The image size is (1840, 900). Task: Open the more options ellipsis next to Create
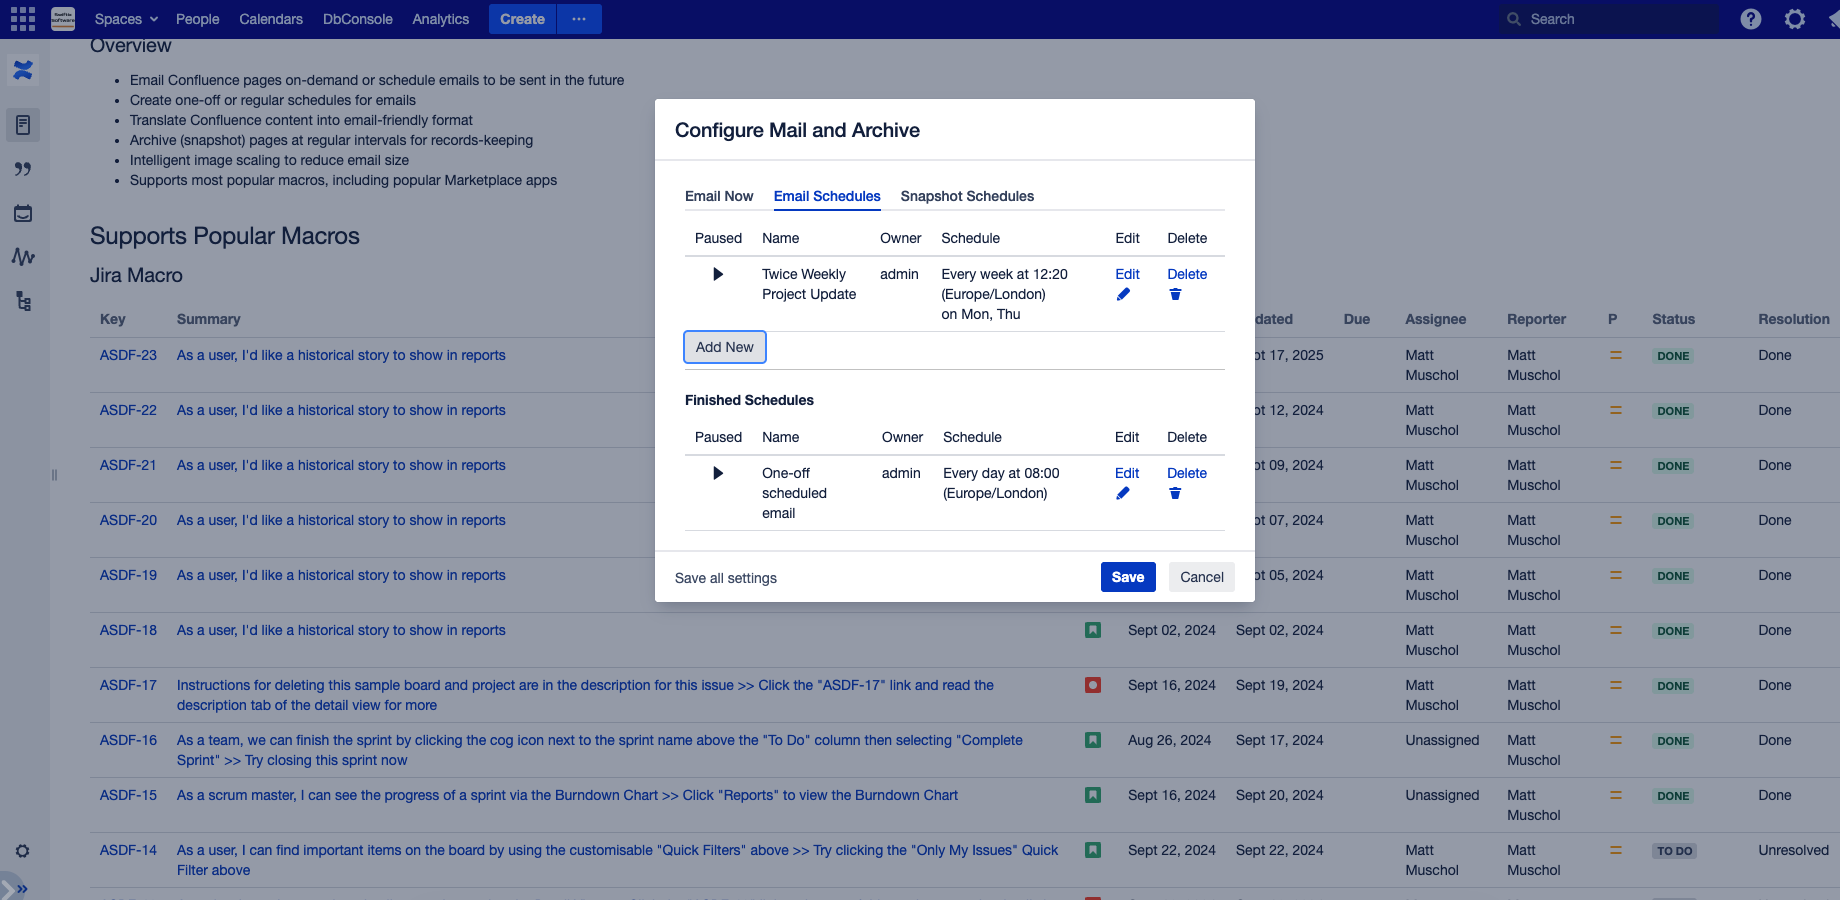tap(579, 19)
